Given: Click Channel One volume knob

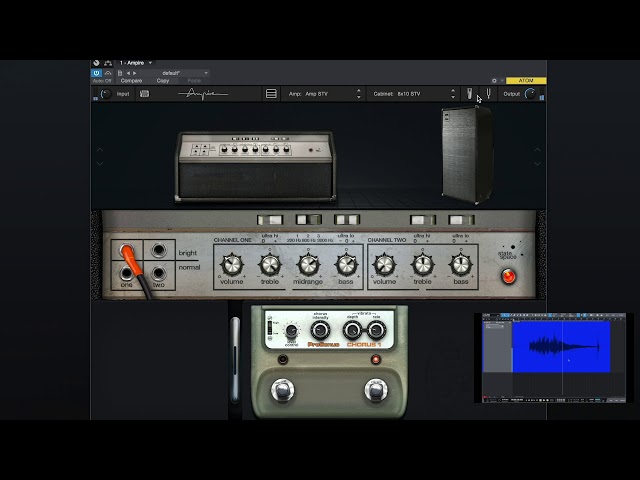Looking at the screenshot, I should tap(232, 265).
